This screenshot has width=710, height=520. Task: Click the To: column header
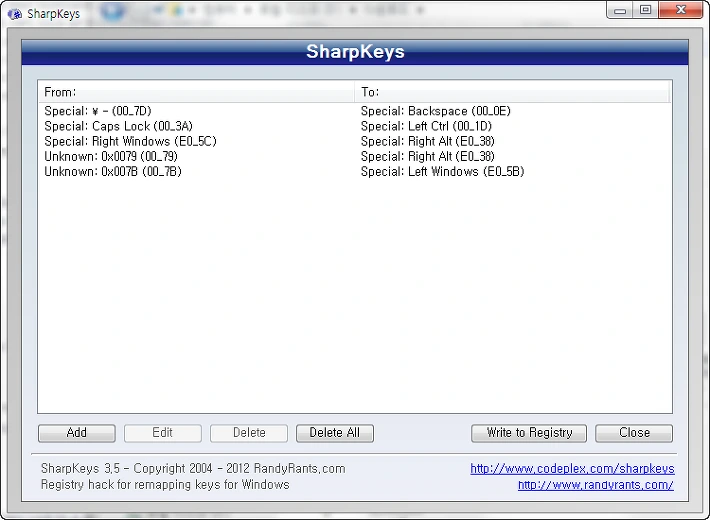[512, 92]
